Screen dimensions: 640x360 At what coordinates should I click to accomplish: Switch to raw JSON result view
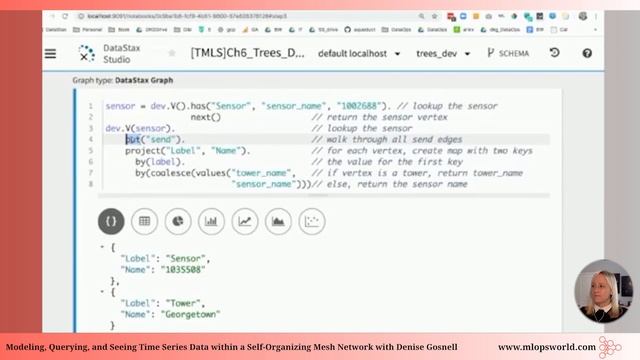point(111,221)
